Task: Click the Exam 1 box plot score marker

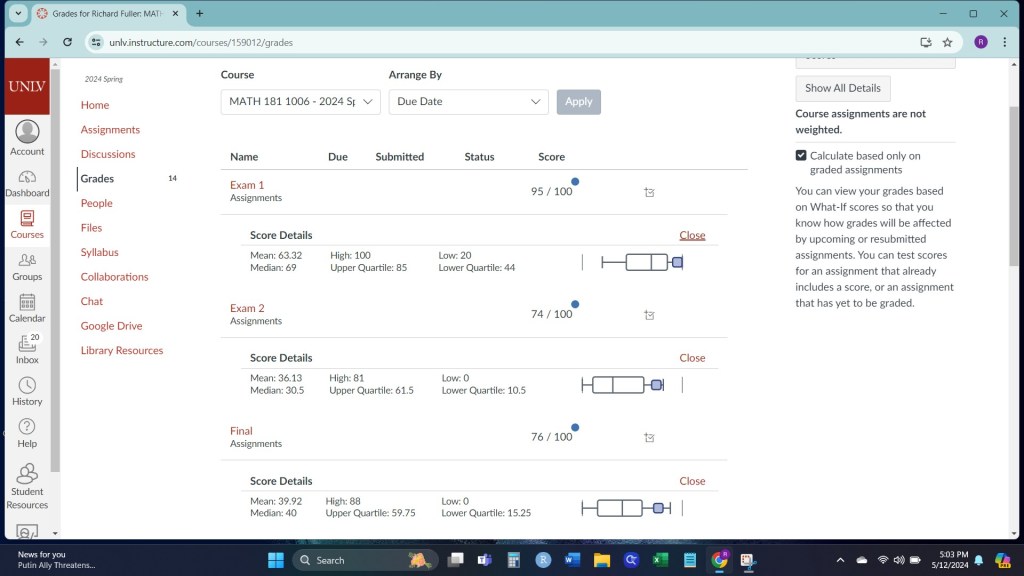Action: (677, 263)
